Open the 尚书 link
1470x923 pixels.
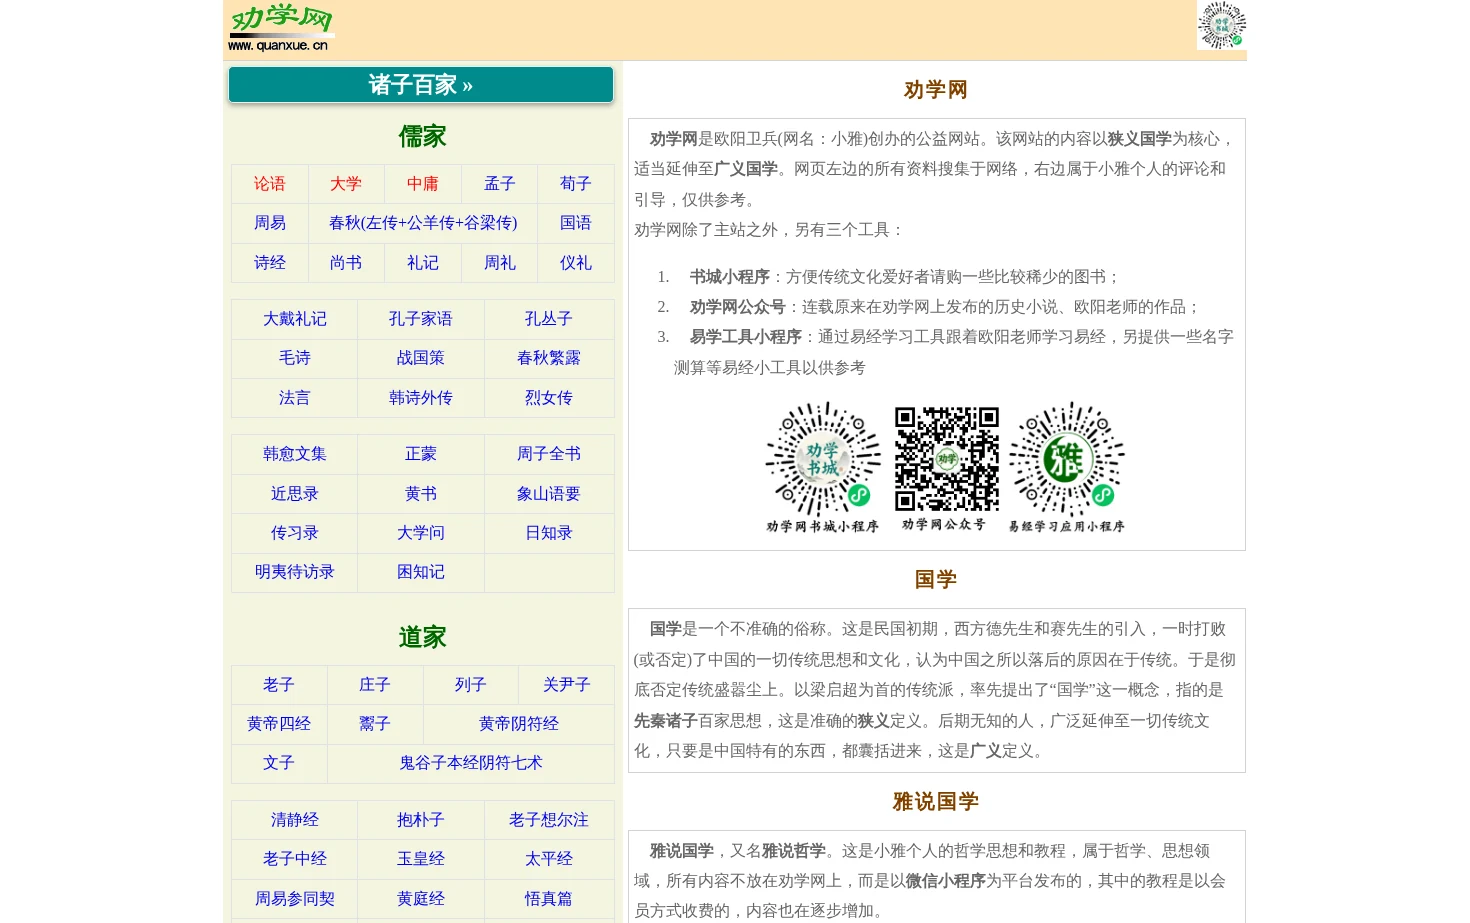(x=346, y=263)
